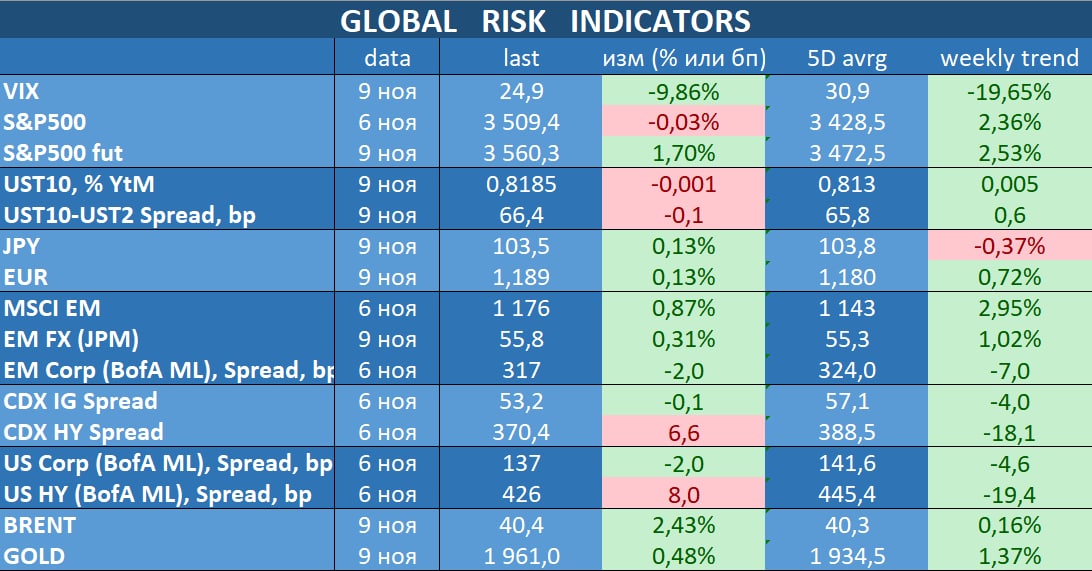This screenshot has height=571, width=1092.
Task: Select the MSCI EM row label
Action: point(52,309)
